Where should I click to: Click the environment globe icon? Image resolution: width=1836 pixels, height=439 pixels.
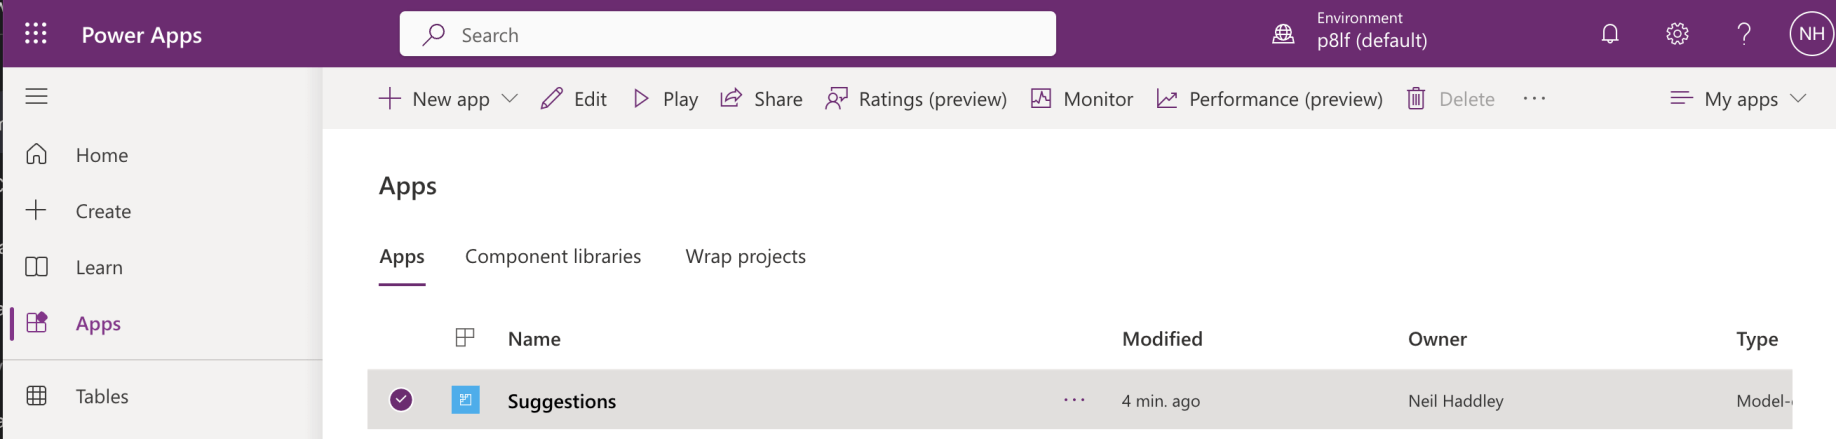tap(1283, 34)
